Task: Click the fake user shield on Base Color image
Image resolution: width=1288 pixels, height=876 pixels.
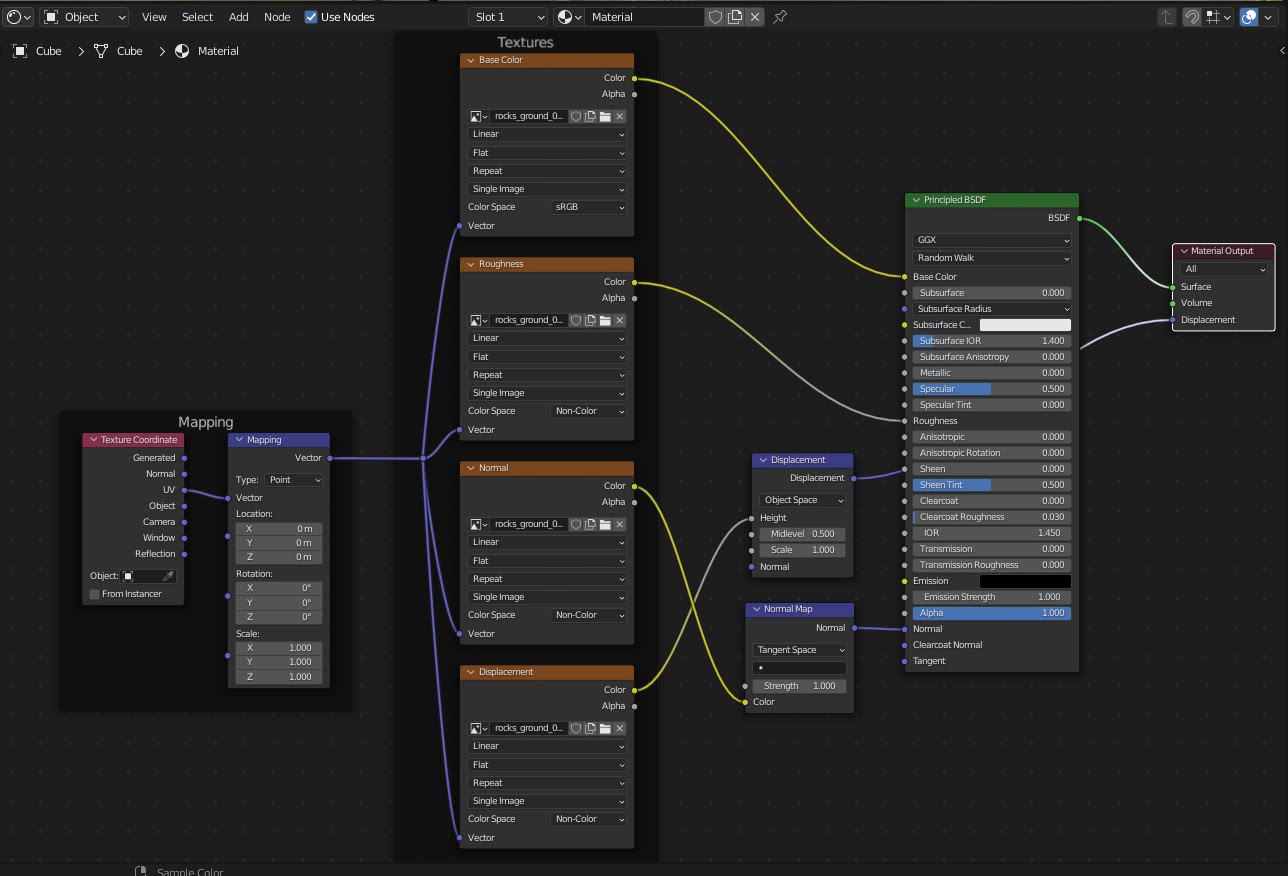Action: (575, 116)
